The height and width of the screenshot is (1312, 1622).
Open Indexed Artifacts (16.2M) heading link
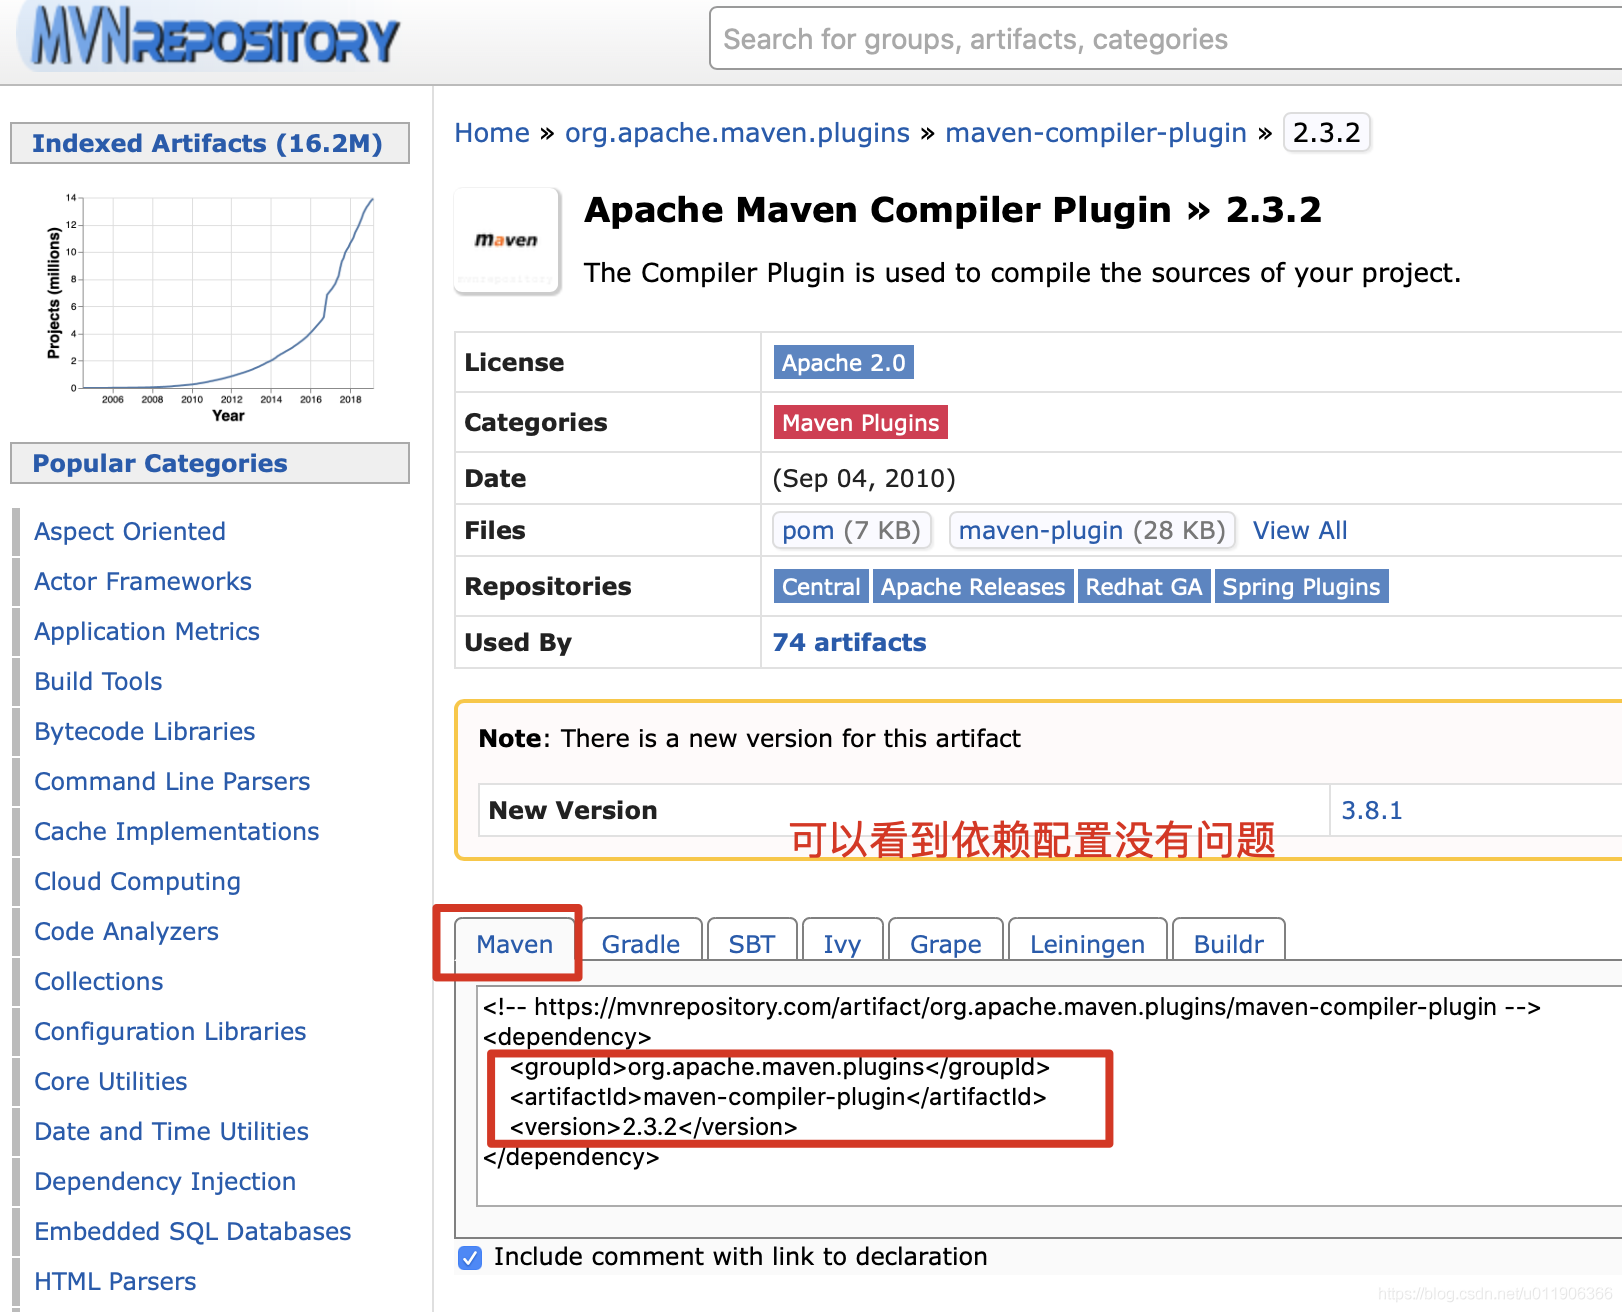pyautogui.click(x=208, y=143)
